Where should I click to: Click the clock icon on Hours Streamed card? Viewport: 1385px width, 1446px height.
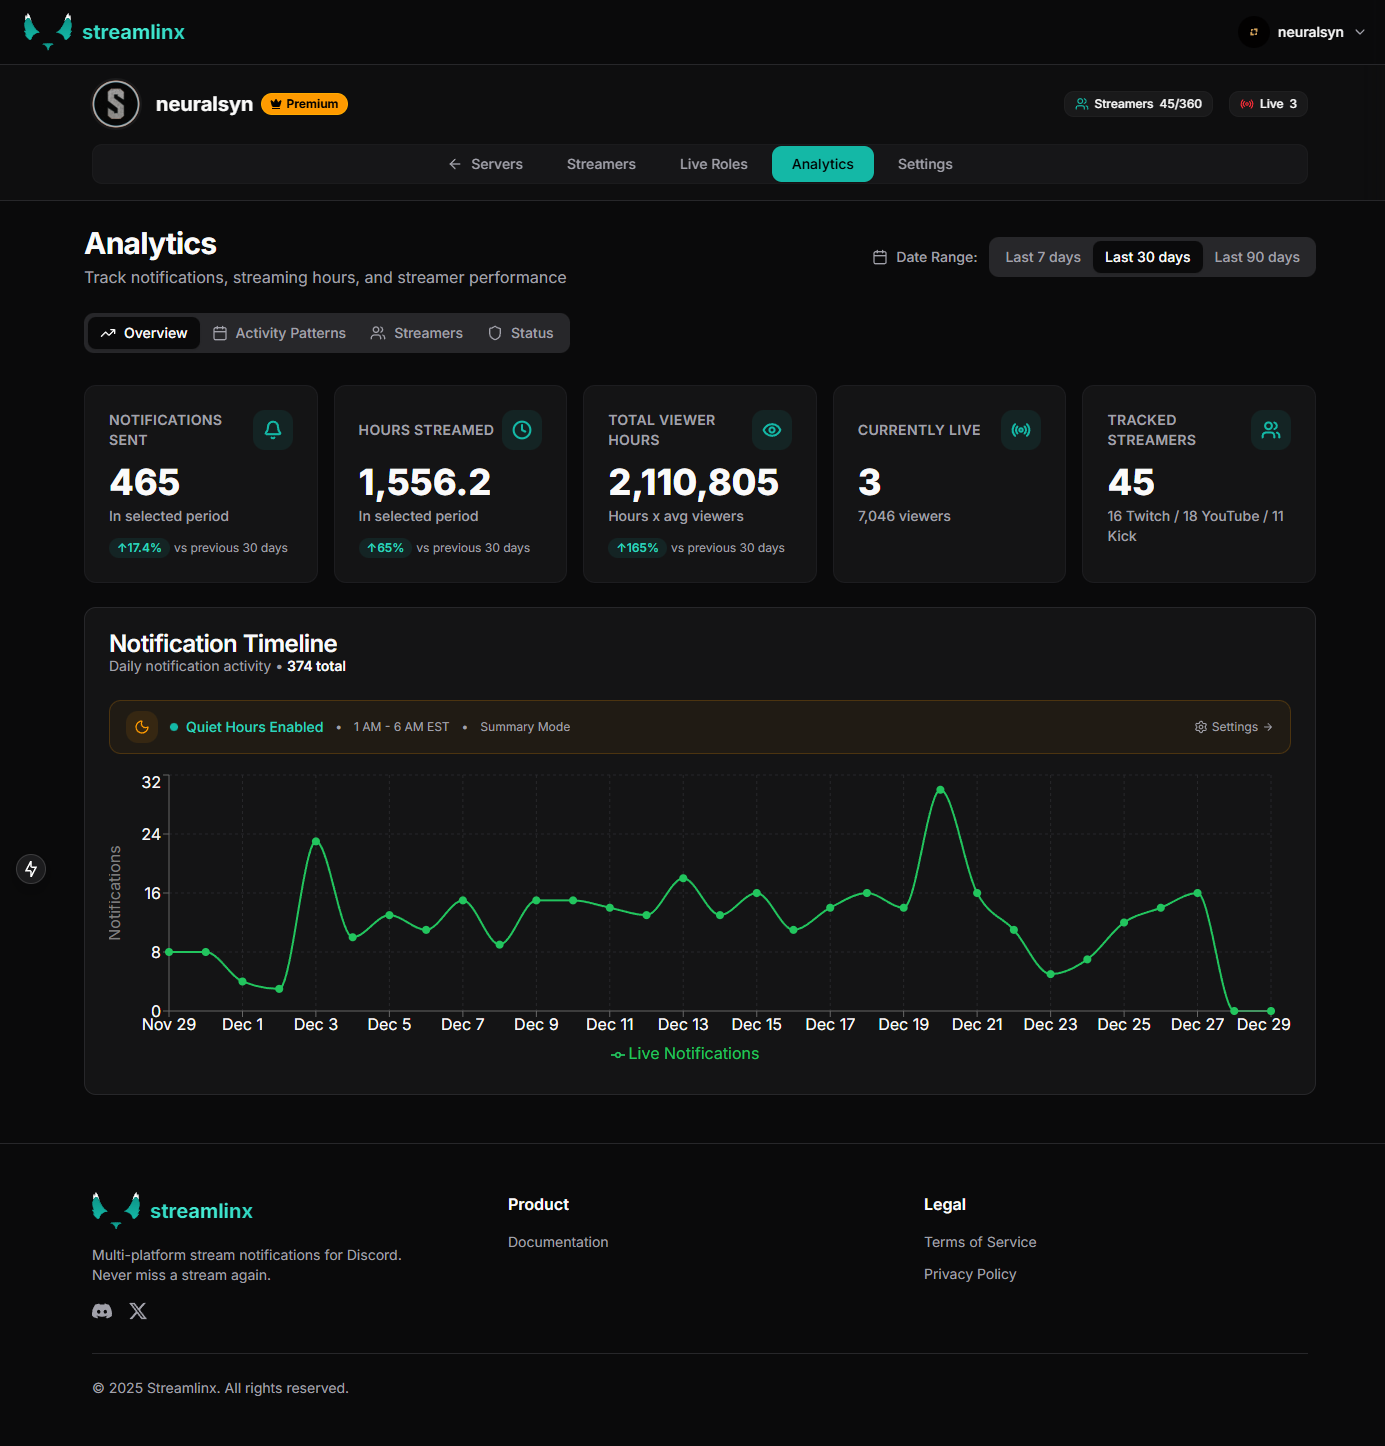pyautogui.click(x=522, y=430)
